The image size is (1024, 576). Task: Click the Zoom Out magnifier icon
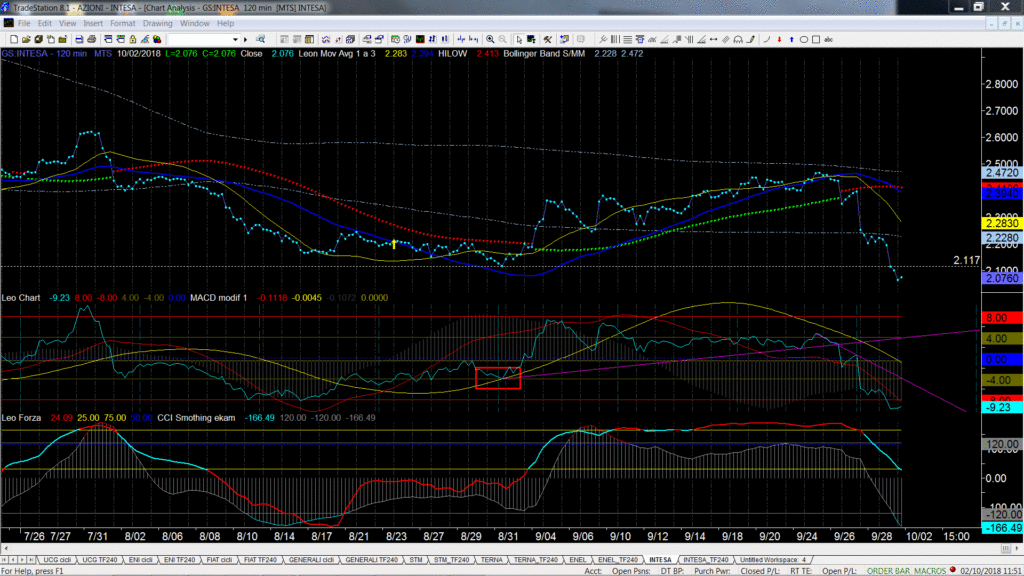click(x=502, y=40)
